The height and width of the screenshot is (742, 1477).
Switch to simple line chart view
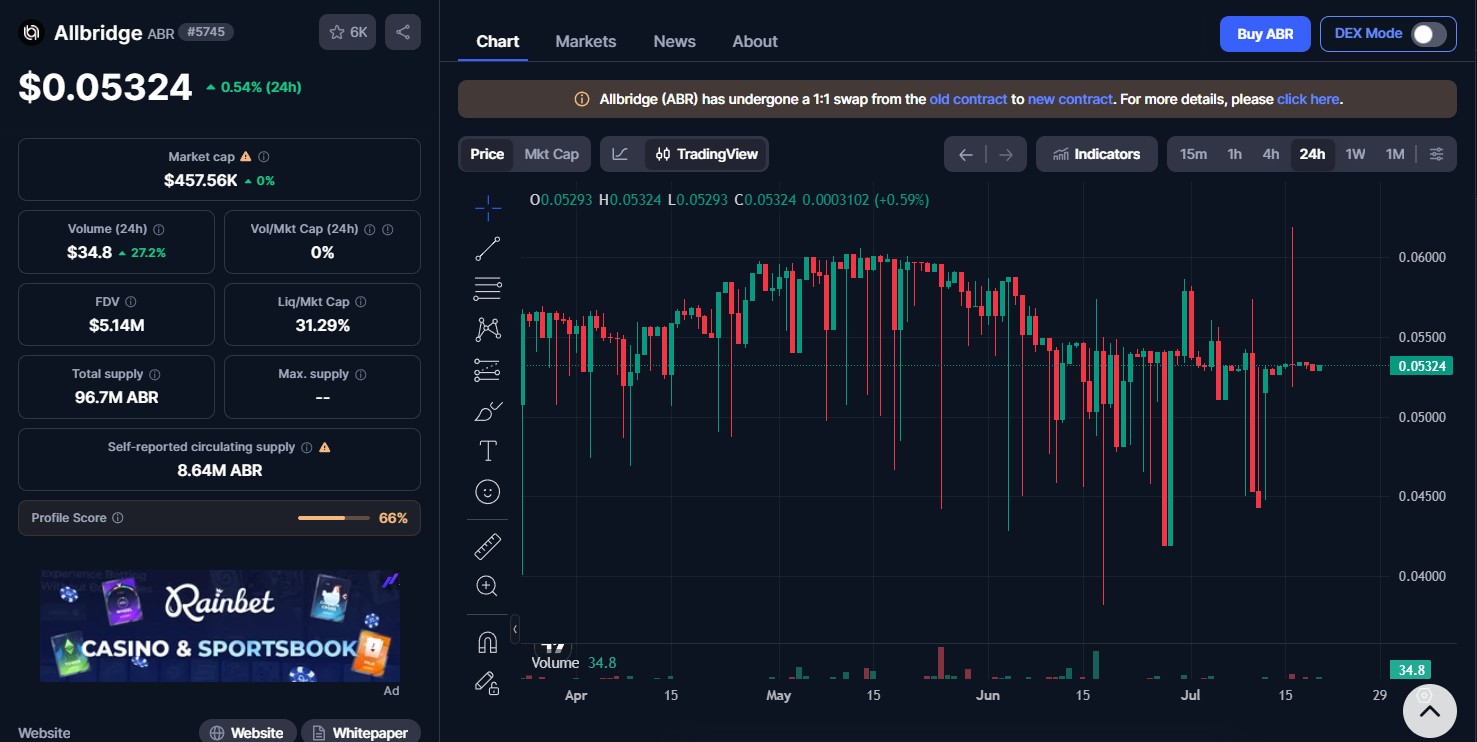pos(621,154)
